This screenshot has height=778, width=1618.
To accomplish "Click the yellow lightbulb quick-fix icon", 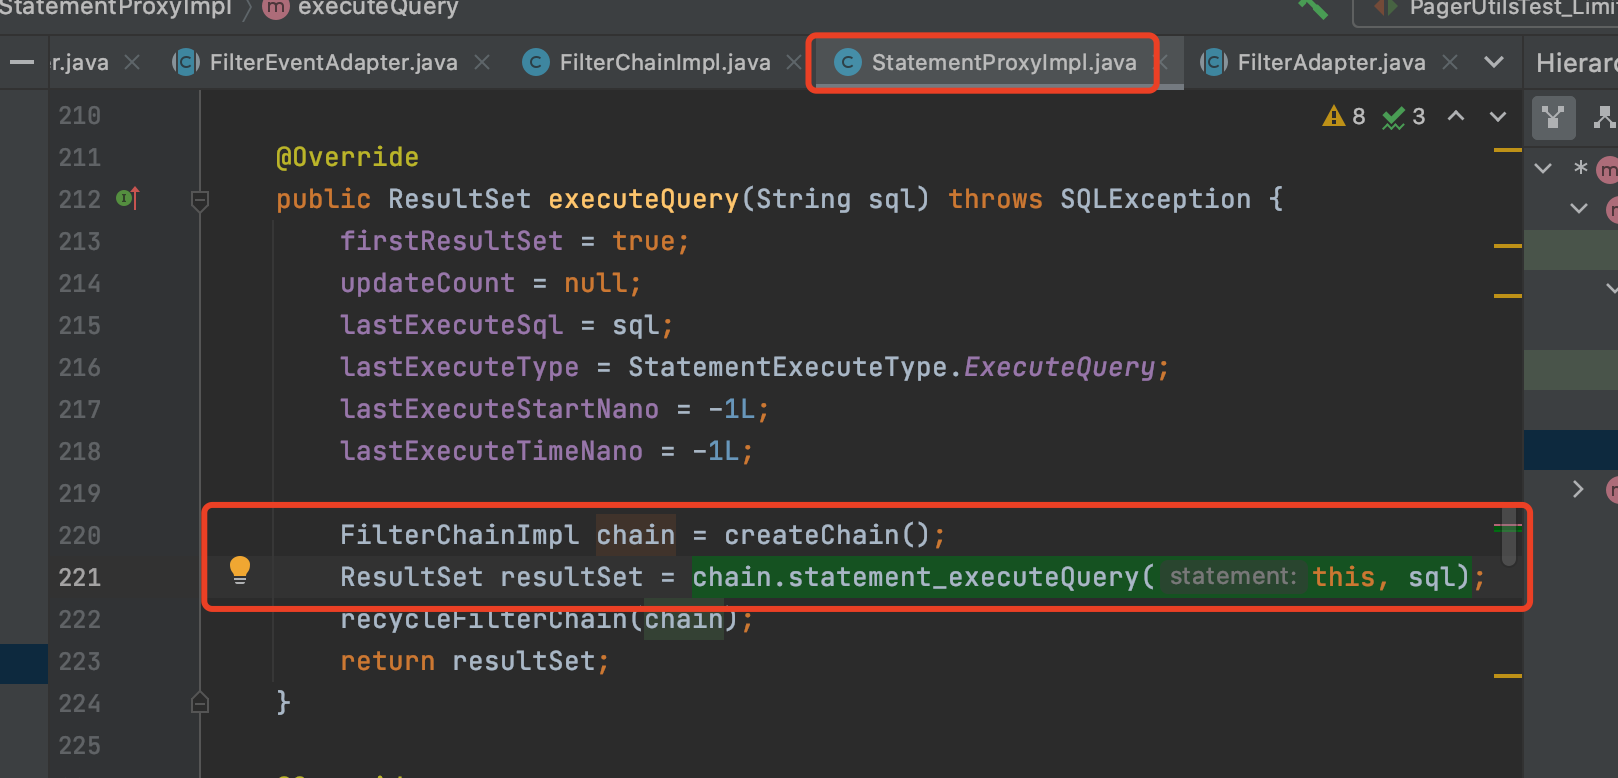I will point(240,570).
